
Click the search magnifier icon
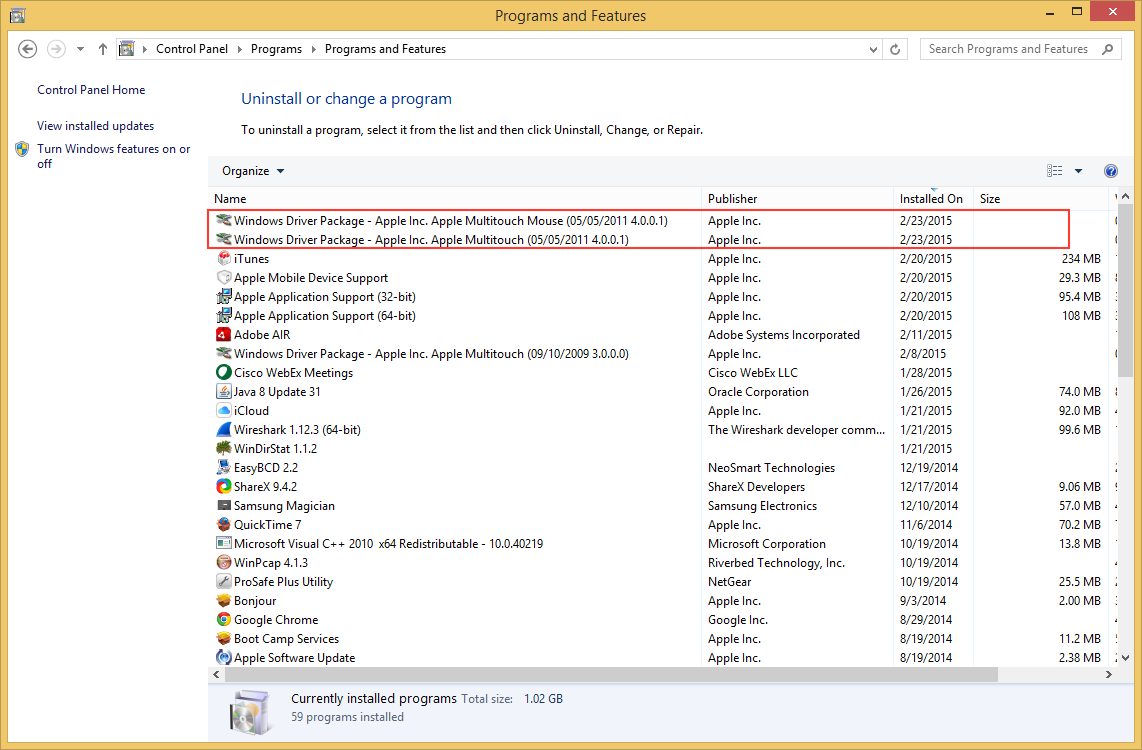pos(1108,49)
